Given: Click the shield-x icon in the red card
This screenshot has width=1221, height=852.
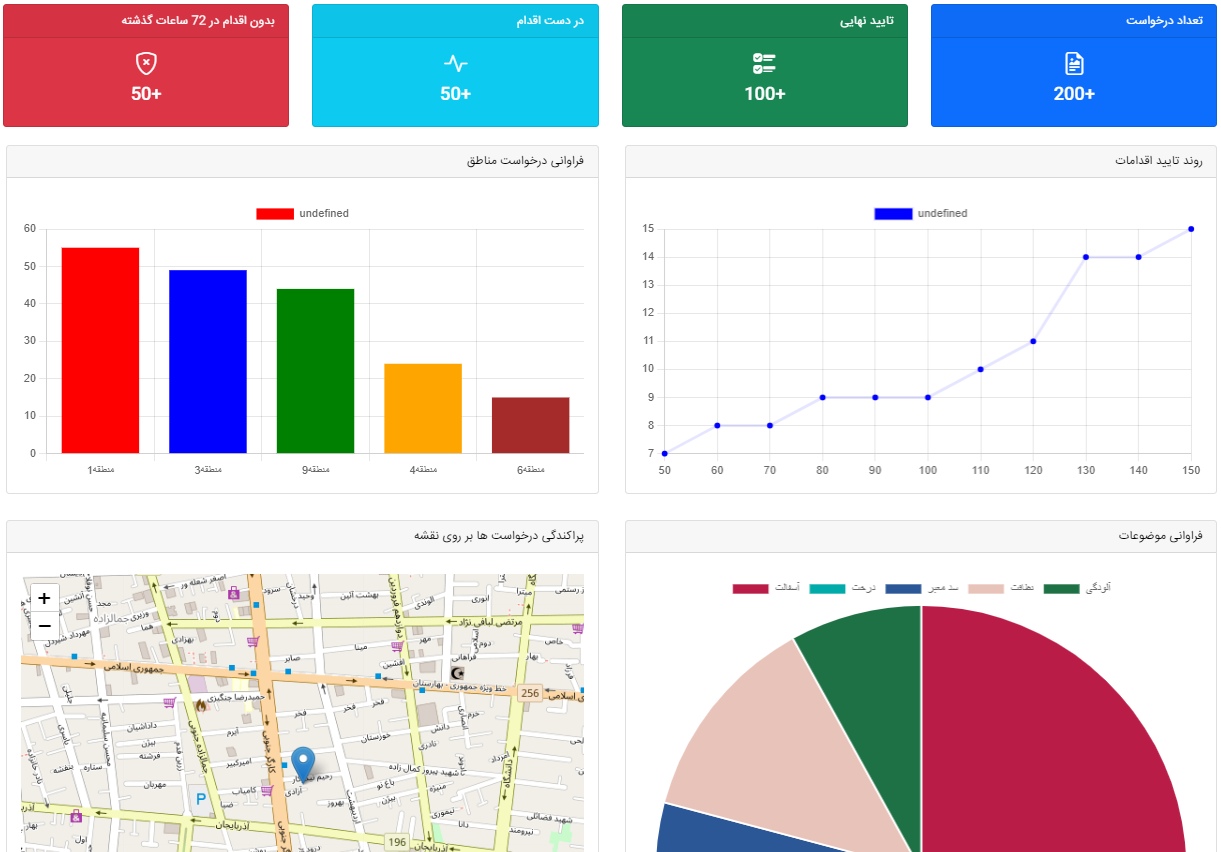Looking at the screenshot, I should click(146, 64).
